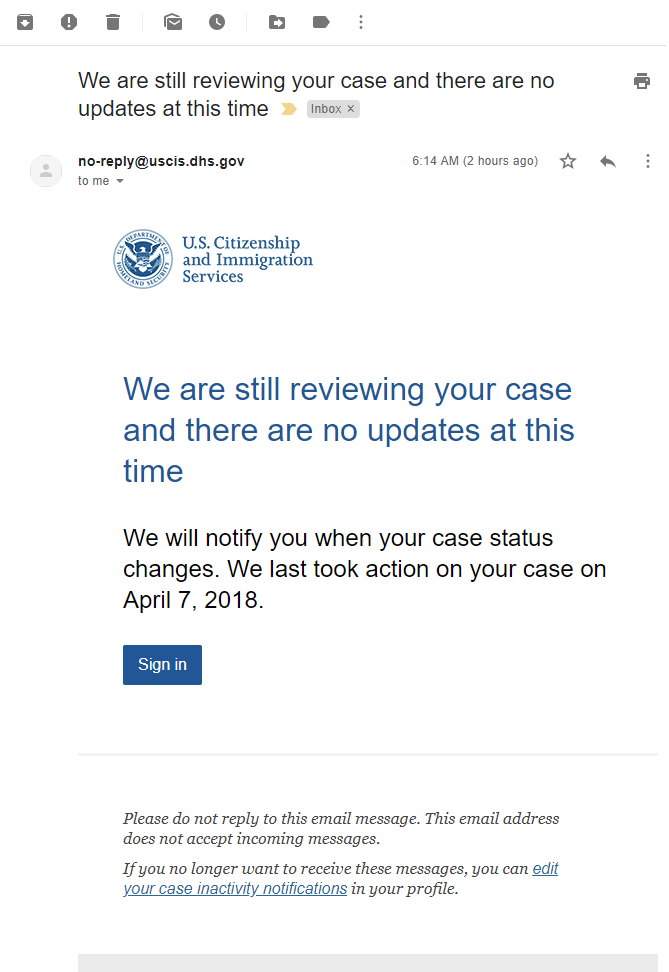Report email as spam
Screen dimensions: 669x972
tap(69, 22)
